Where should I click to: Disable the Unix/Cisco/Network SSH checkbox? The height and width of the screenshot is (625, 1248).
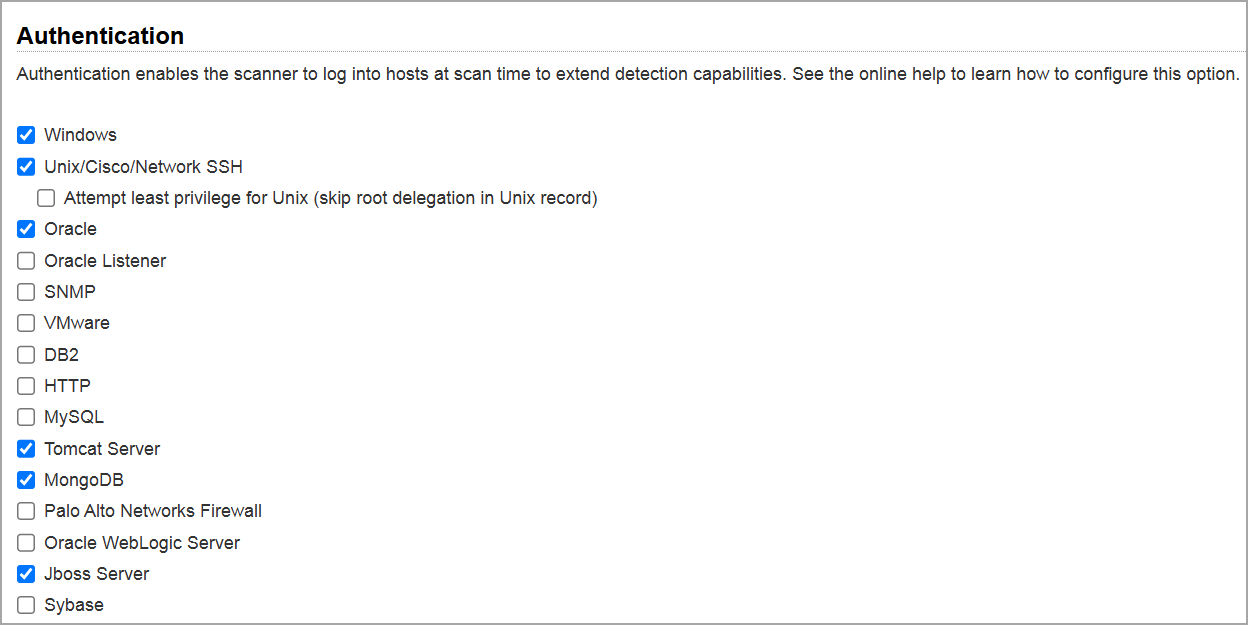pos(25,166)
